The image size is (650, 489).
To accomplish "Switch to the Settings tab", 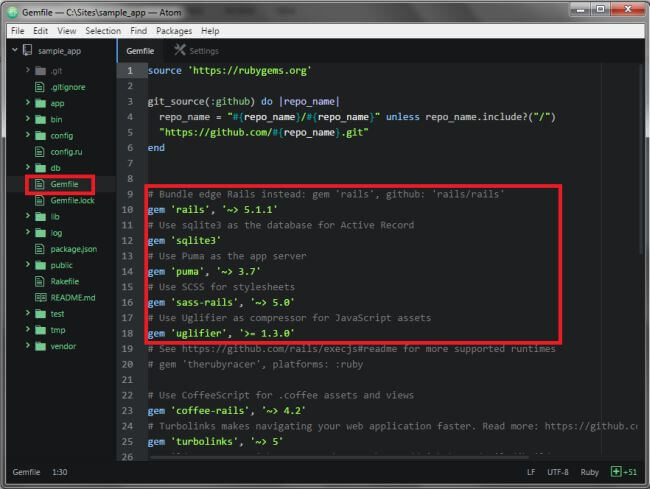I will click(197, 51).
